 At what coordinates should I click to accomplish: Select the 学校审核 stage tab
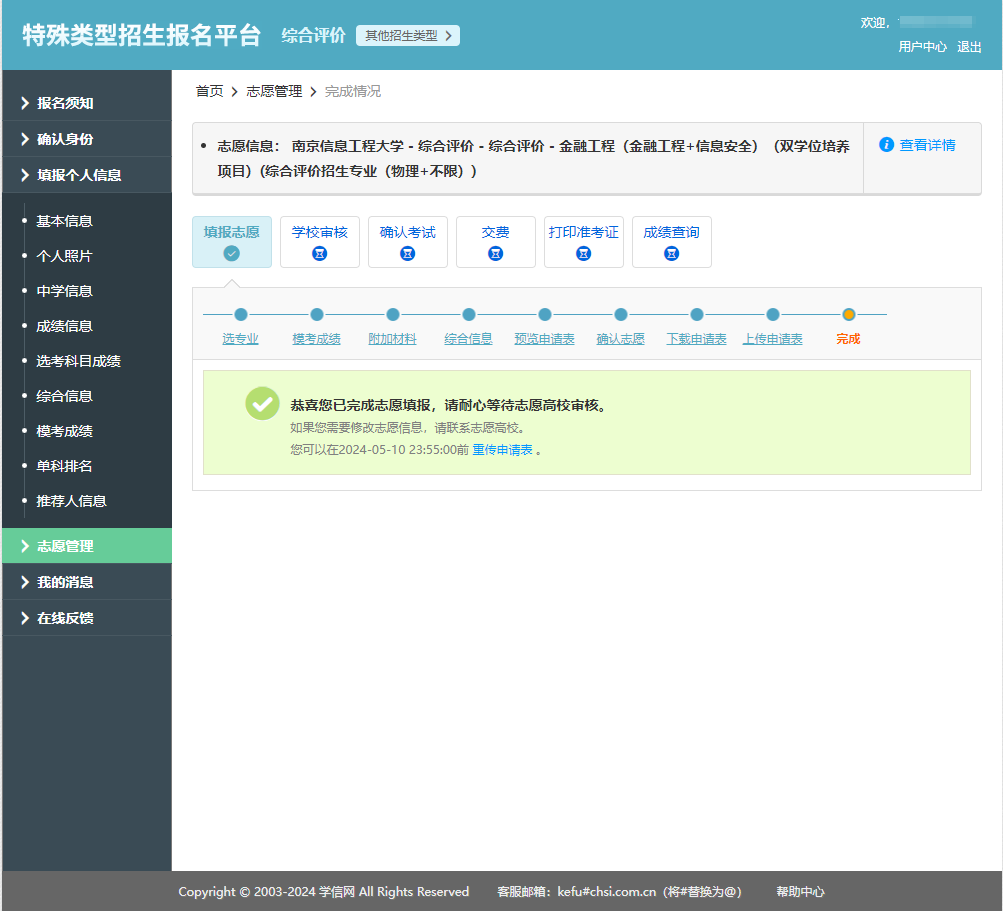320,242
